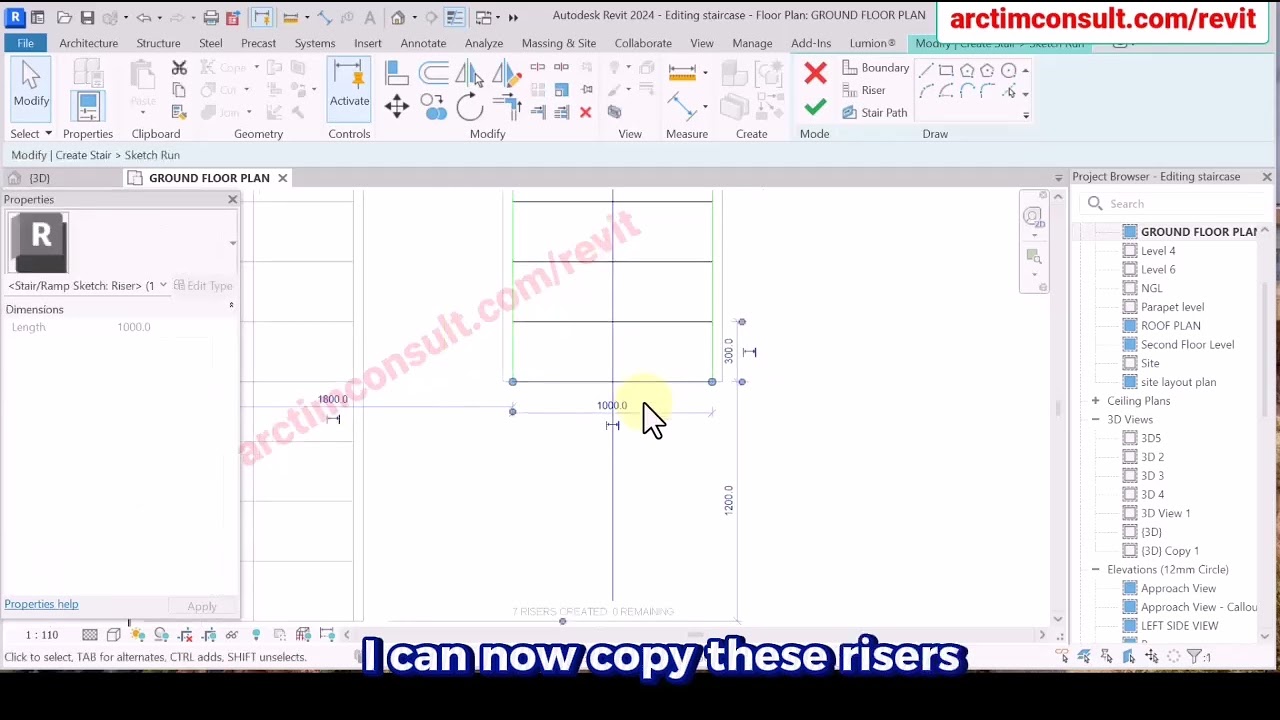This screenshot has height=720, width=1280.
Task: Toggle Temporary Hide/Isolate glasses icon
Action: click(232, 635)
